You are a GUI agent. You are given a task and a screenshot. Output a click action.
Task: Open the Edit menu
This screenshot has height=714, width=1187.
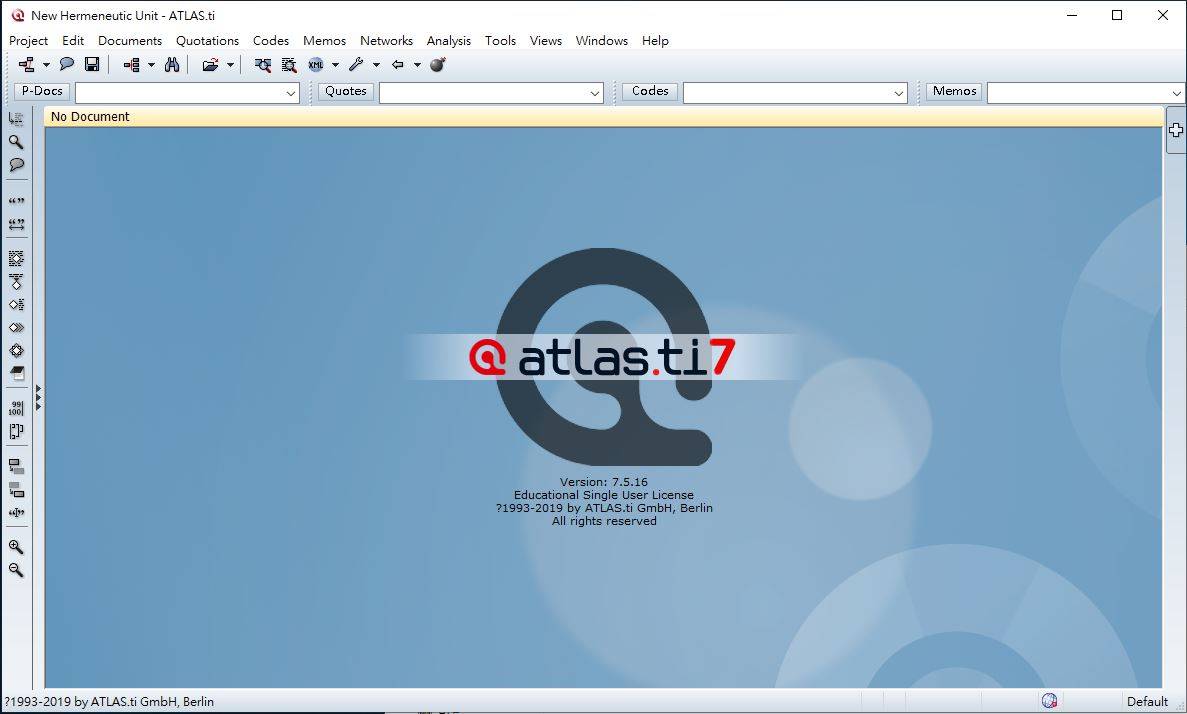73,41
